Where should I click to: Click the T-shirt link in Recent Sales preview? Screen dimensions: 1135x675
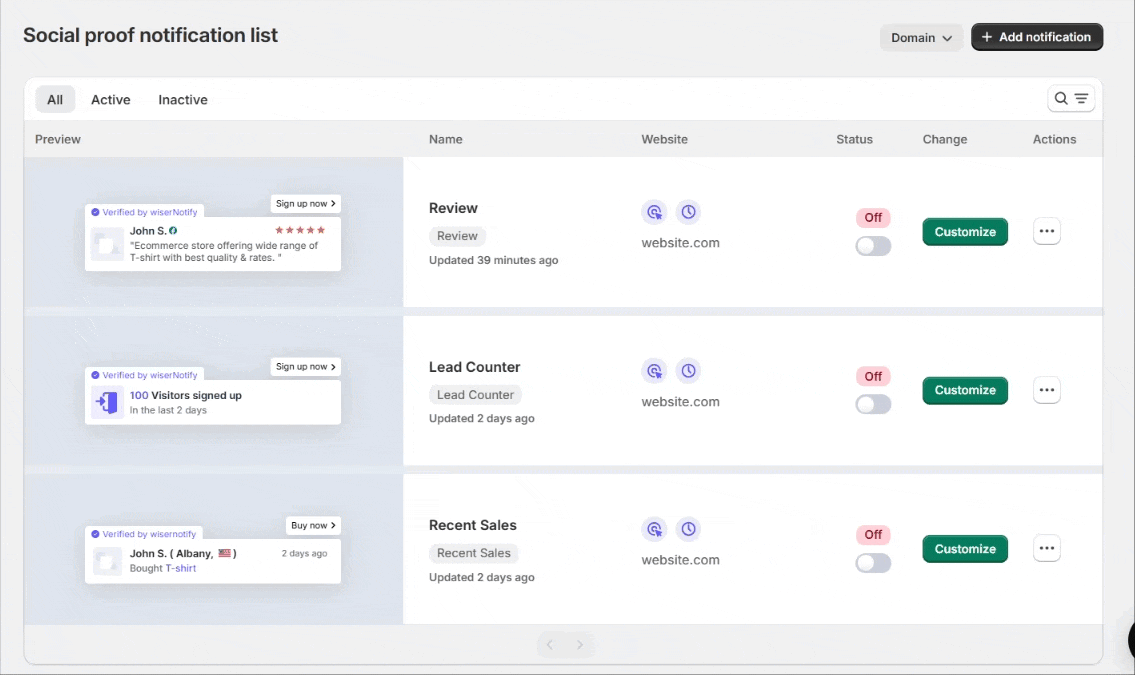(x=181, y=569)
